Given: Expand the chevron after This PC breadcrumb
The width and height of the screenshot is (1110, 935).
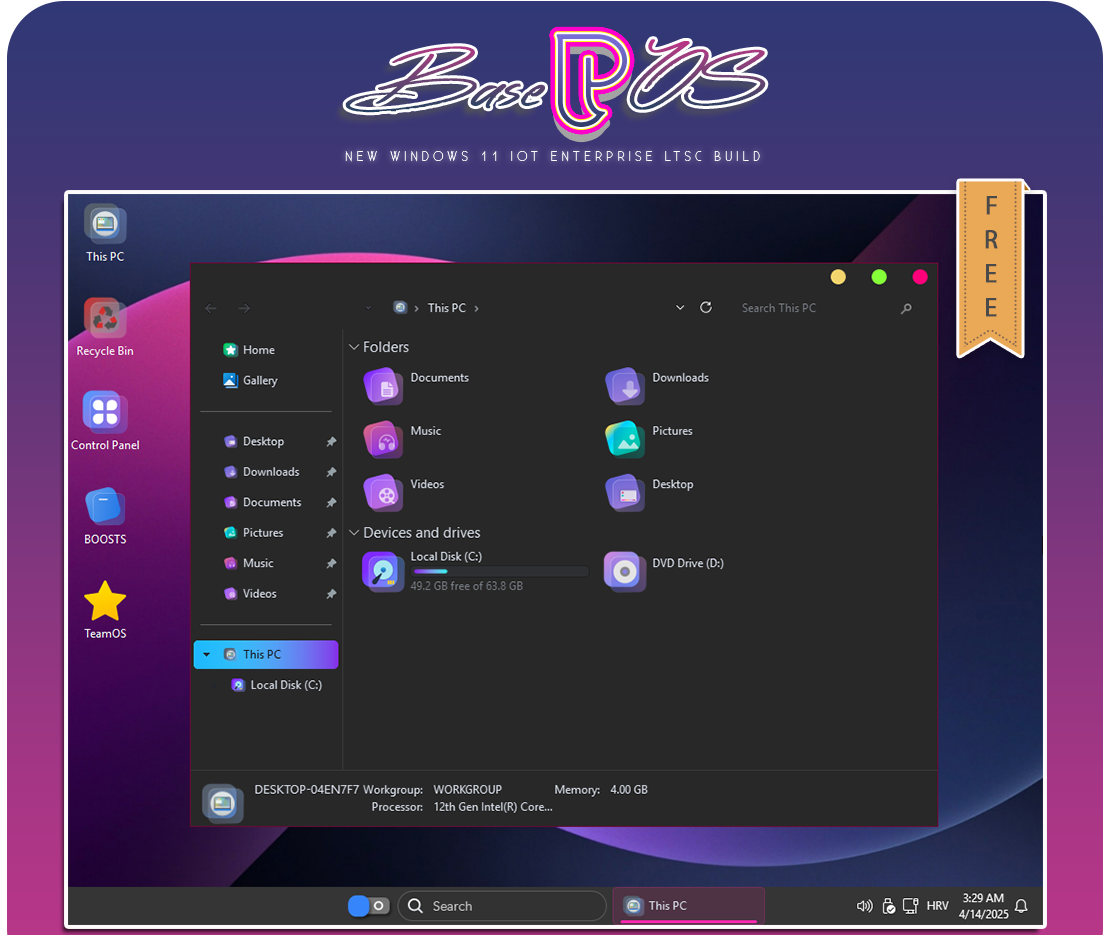Looking at the screenshot, I should point(476,309).
